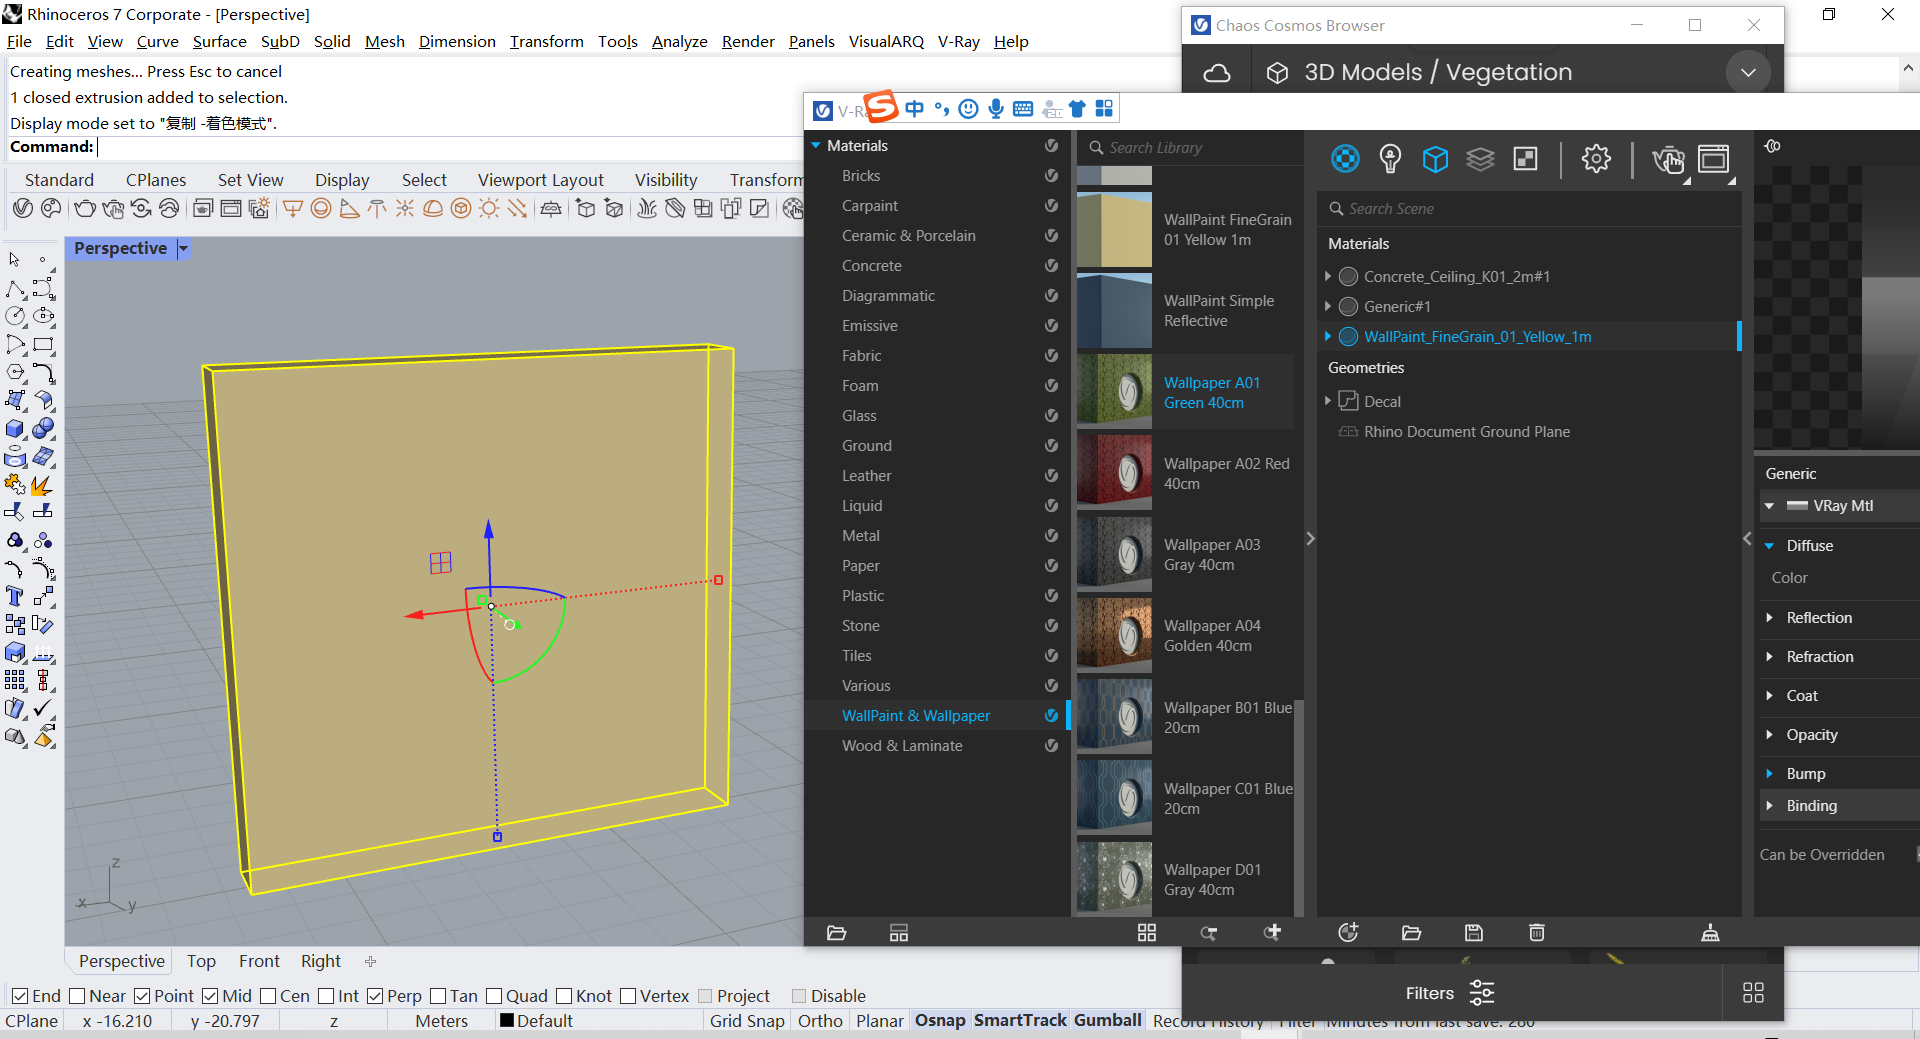The height and width of the screenshot is (1039, 1920).
Task: Open the V-Ray Frame Buffer window icon
Action: pyautogui.click(x=1713, y=158)
